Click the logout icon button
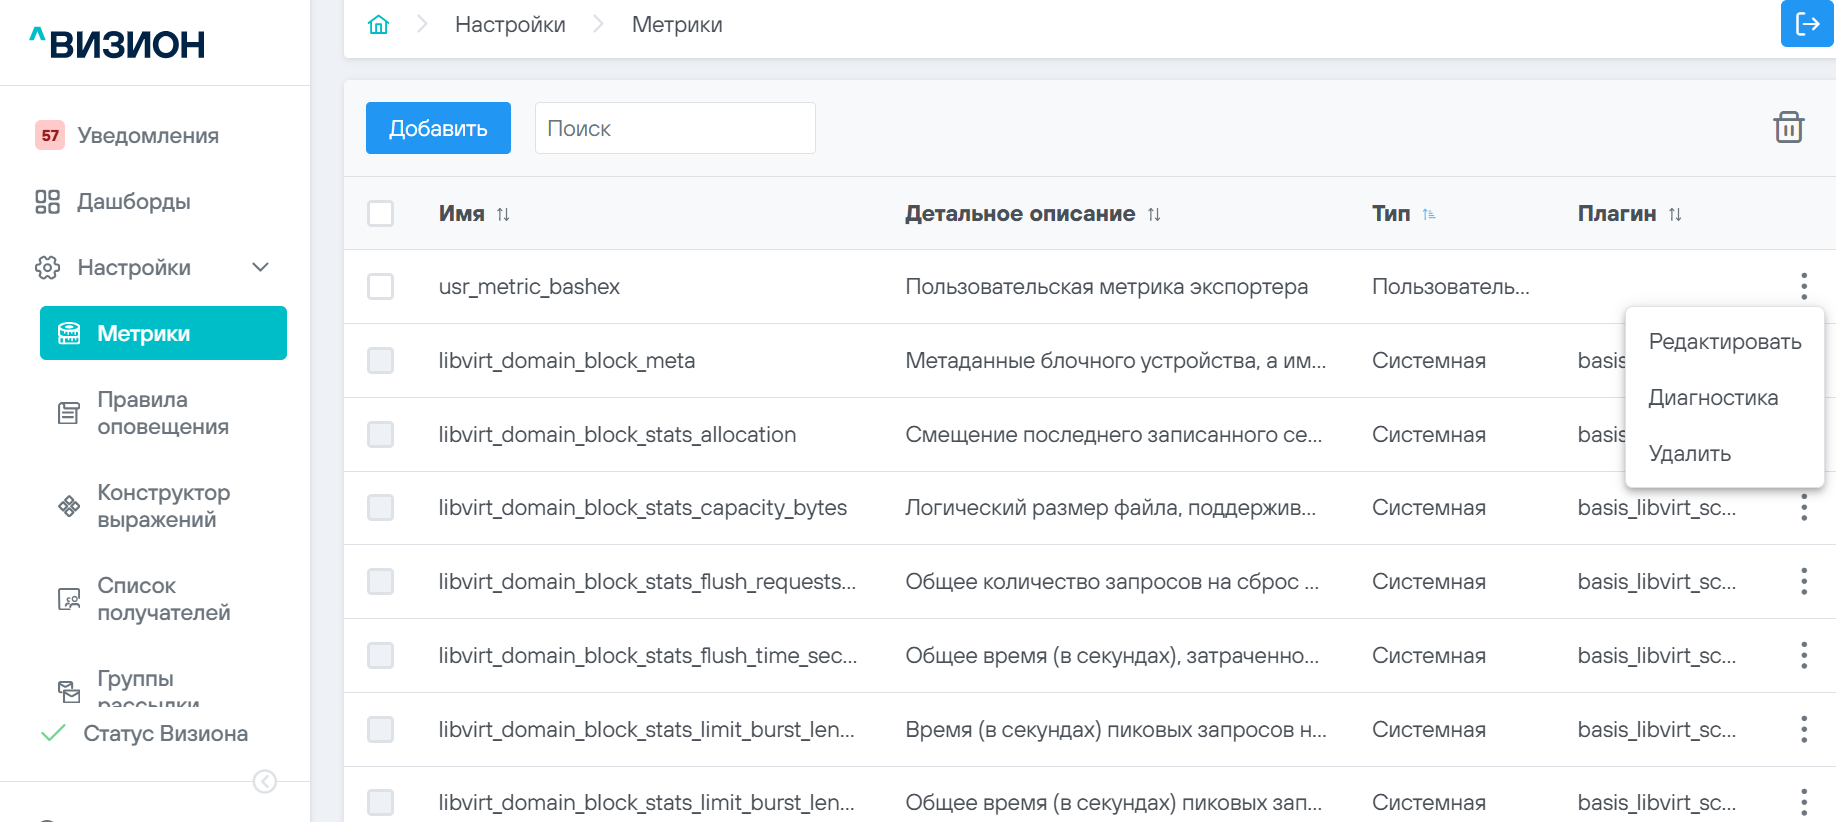The height and width of the screenshot is (822, 1836). pos(1807,24)
